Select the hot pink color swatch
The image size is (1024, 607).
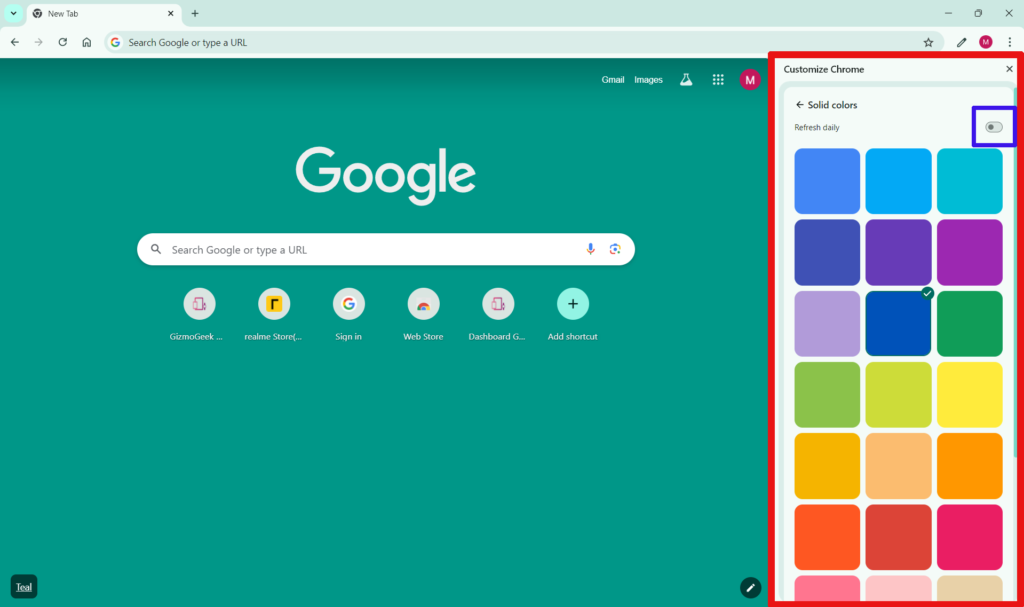click(969, 537)
